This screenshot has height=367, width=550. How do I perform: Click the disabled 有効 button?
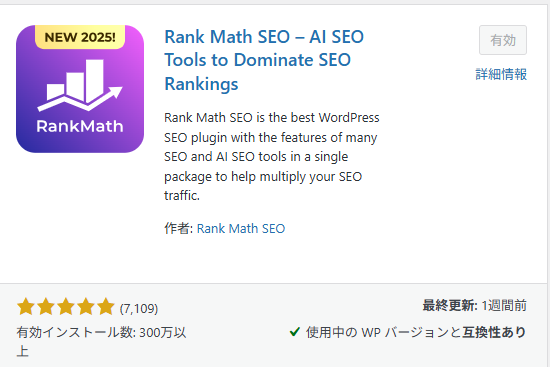point(503,40)
